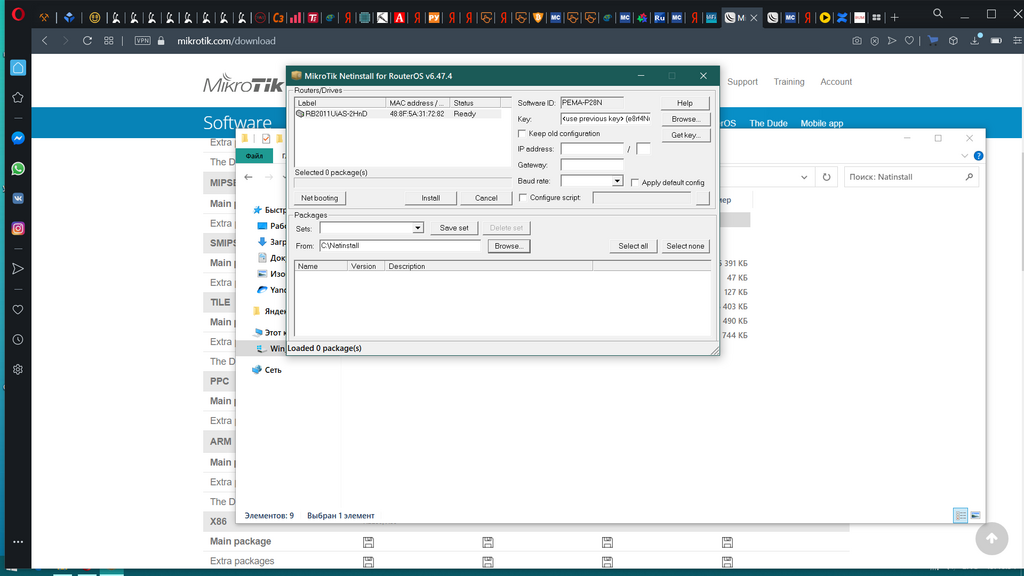Click the Explorer search box Поиск: Natinstall
1024x576 pixels.
pyautogui.click(x=911, y=177)
